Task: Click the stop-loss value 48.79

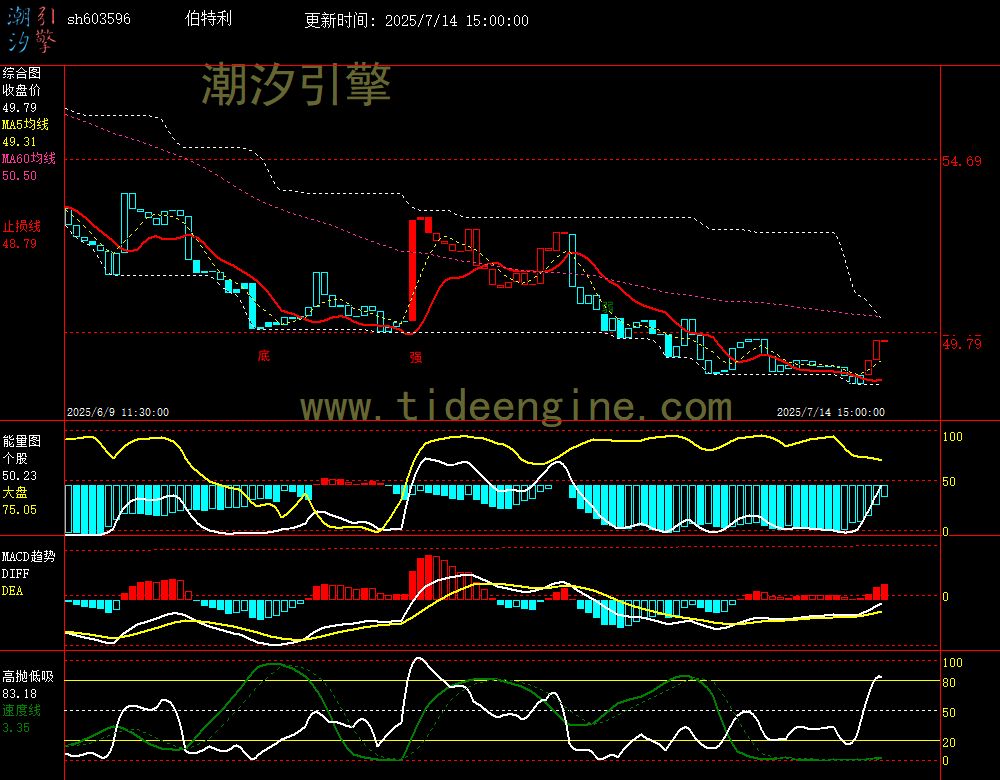Action: click(x=20, y=244)
